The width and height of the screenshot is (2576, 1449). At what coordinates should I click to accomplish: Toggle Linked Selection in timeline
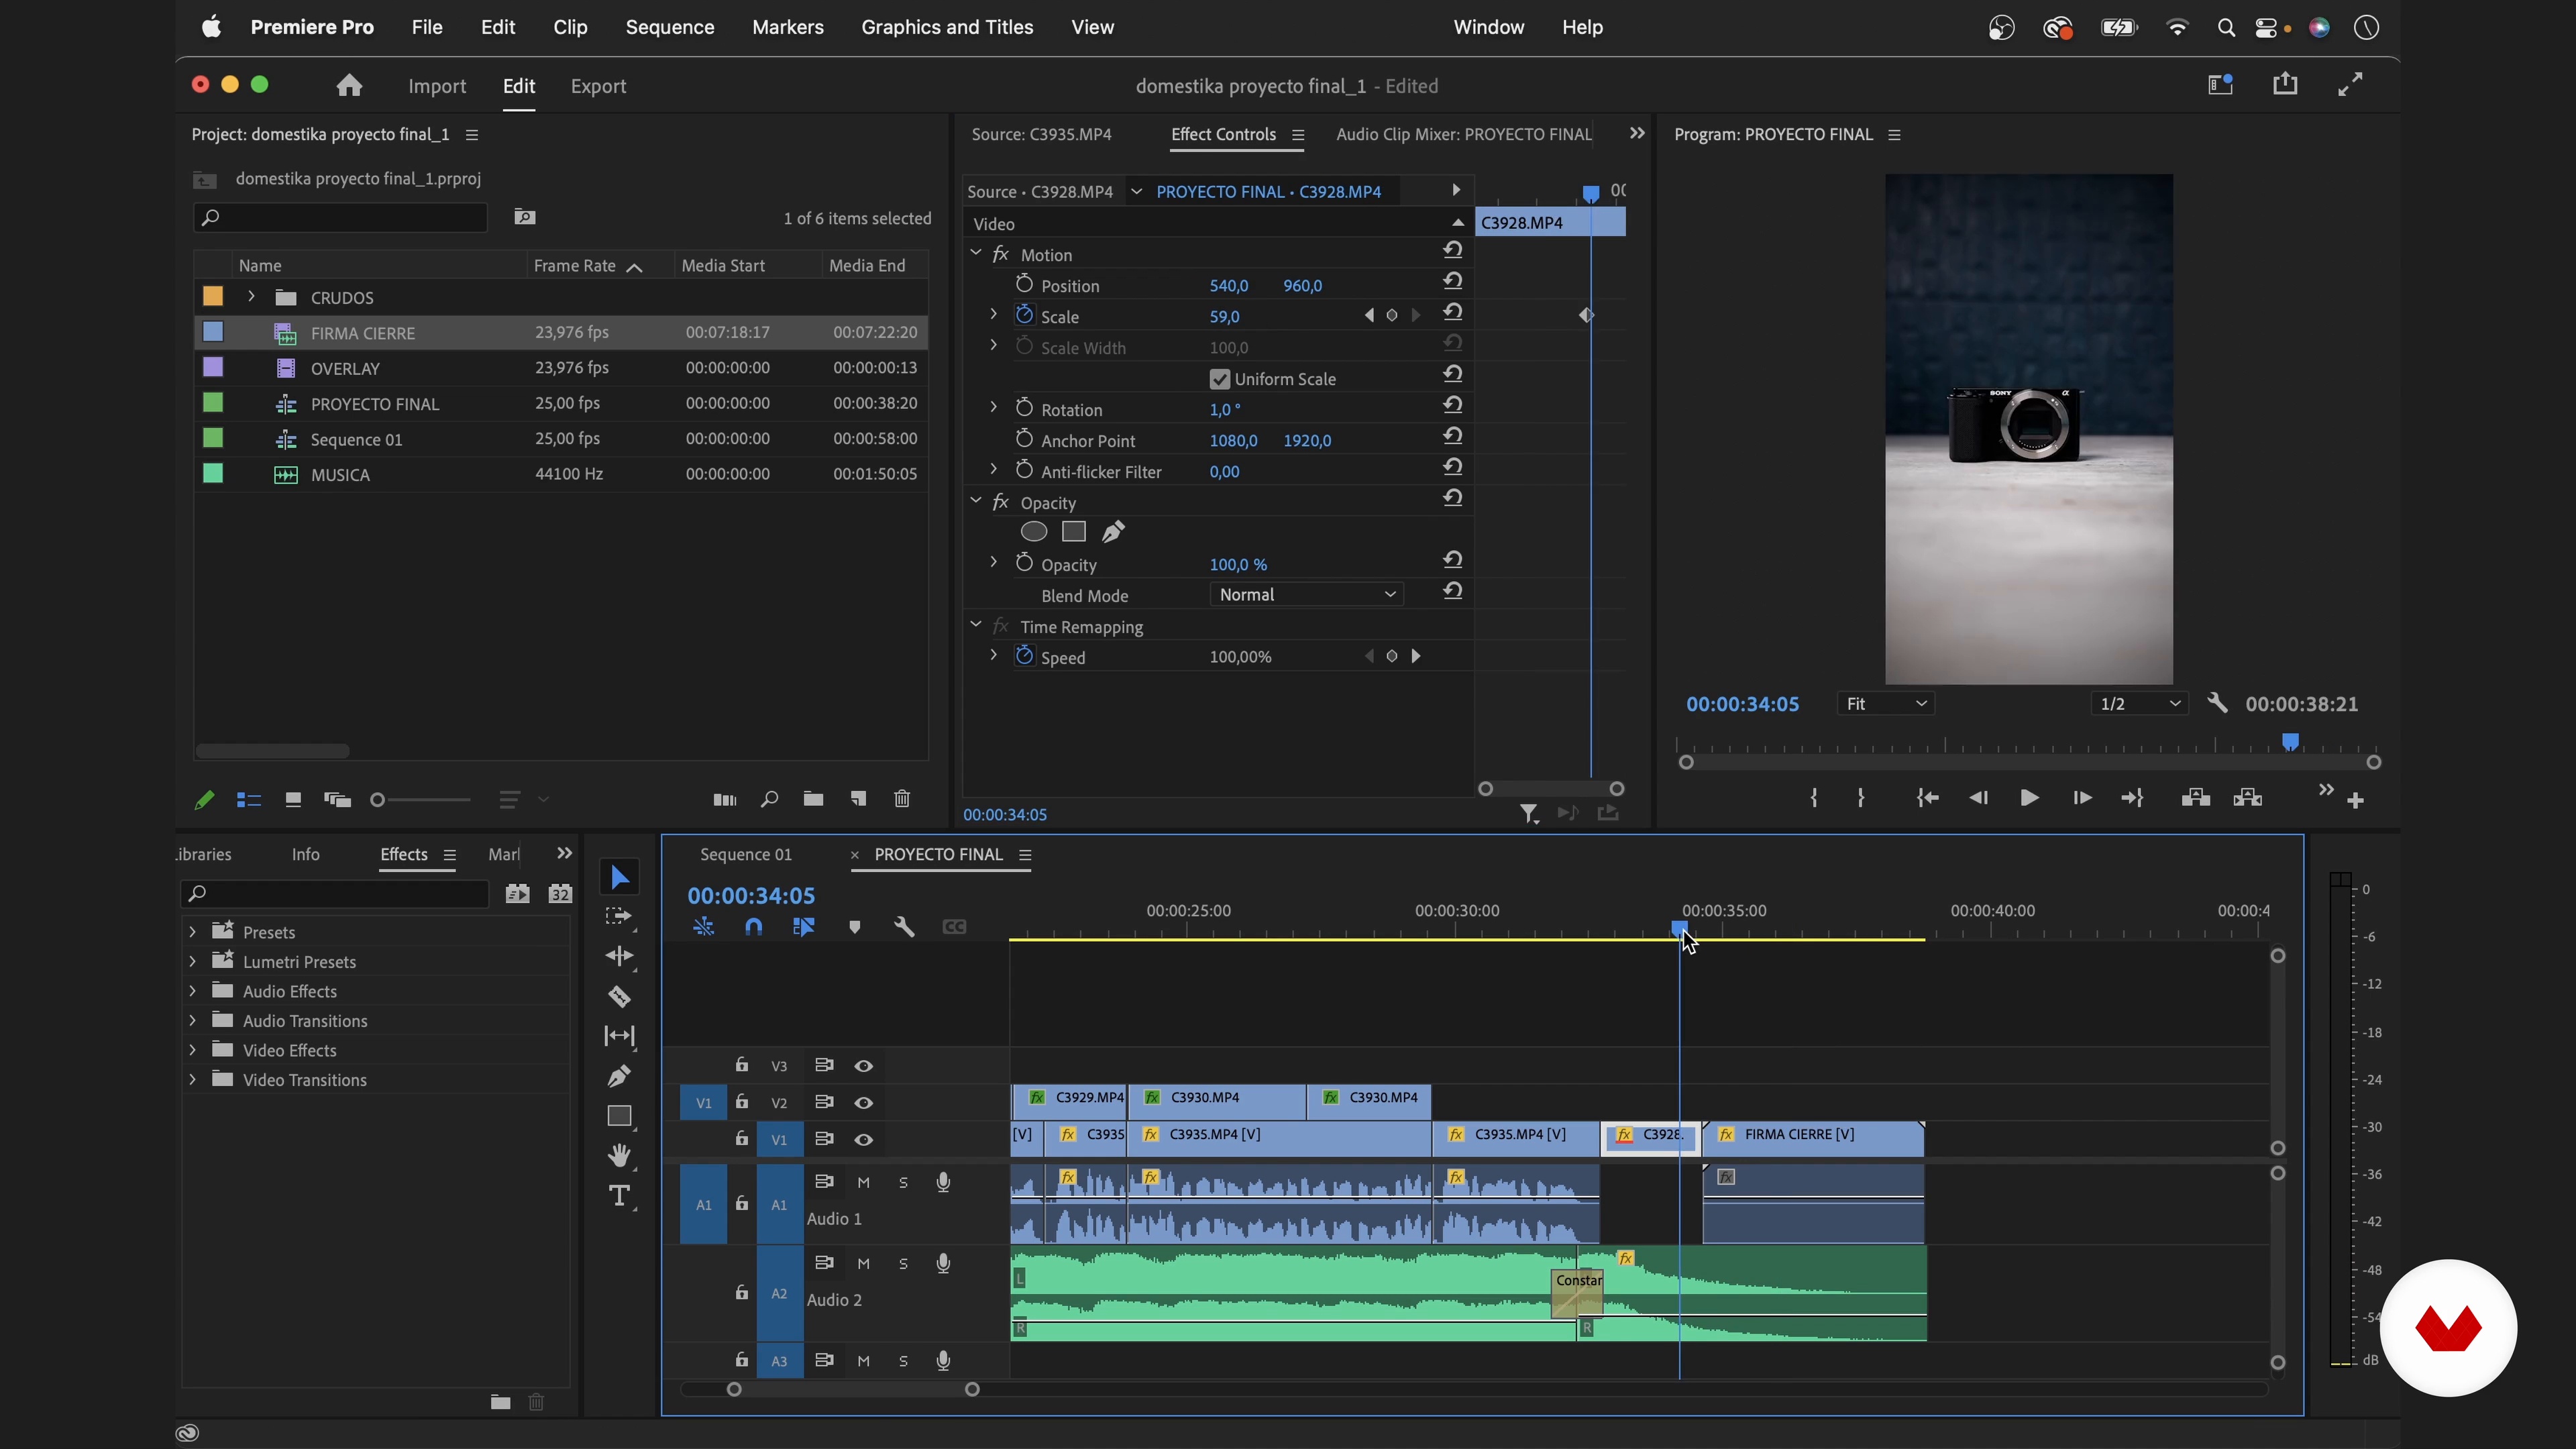(x=804, y=927)
